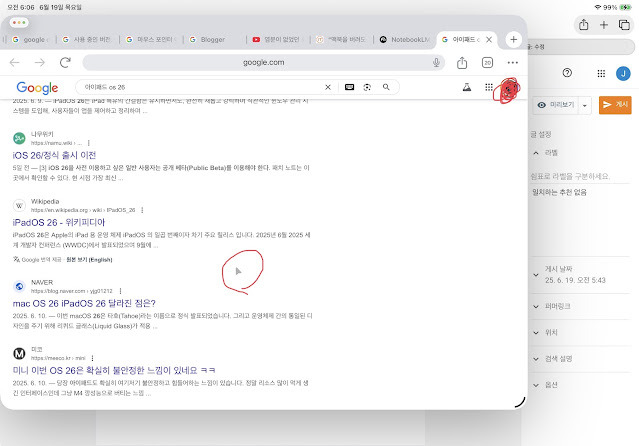This screenshot has height=446, width=639.
Task: Click the google.com address bar
Action: (263, 62)
